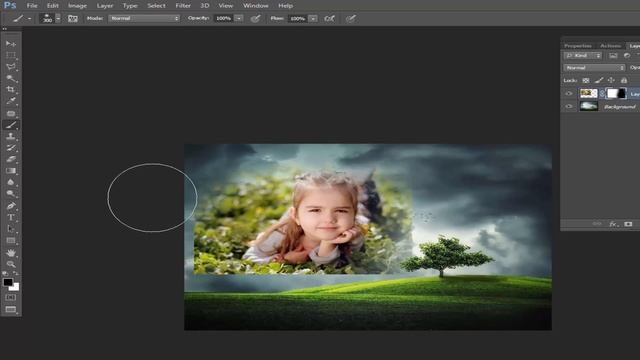Viewport: 640px width, 360px height.
Task: Open brush Mode dropdown in options bar
Action: (144, 18)
